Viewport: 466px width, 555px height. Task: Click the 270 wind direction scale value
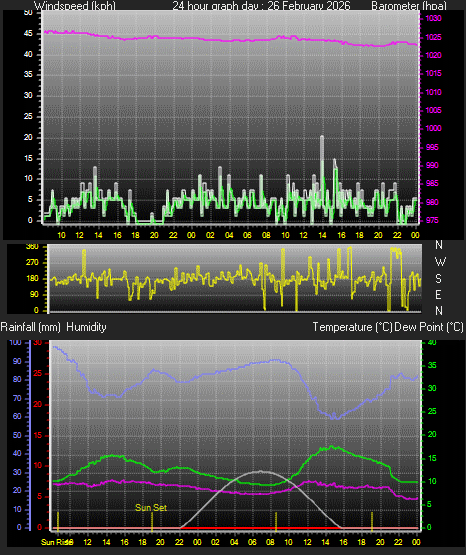(x=32, y=263)
